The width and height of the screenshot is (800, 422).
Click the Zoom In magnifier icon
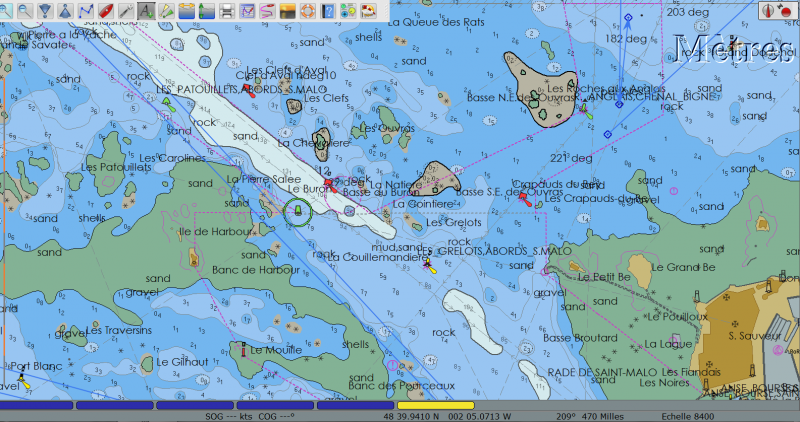coord(5,10)
